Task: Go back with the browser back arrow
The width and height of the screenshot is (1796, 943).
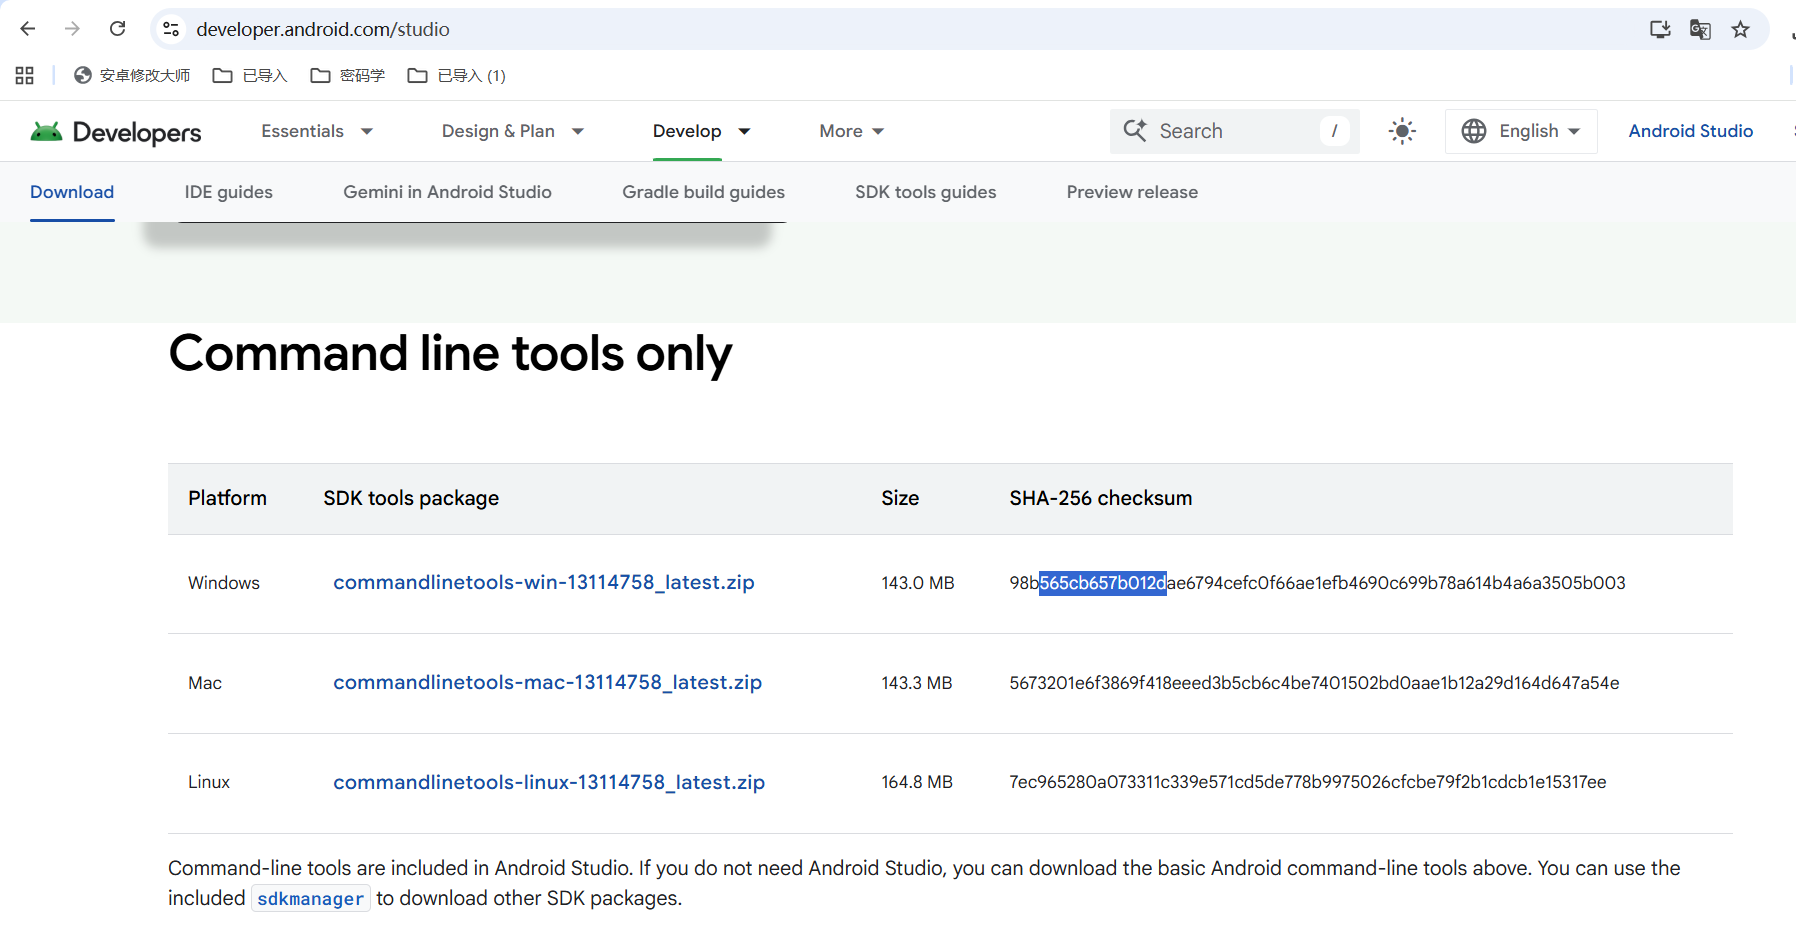Action: click(28, 29)
